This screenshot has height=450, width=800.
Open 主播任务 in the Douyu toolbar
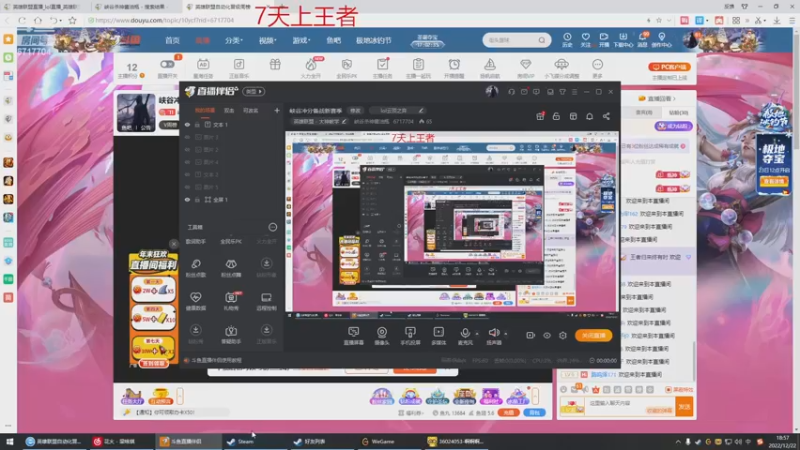[382, 65]
